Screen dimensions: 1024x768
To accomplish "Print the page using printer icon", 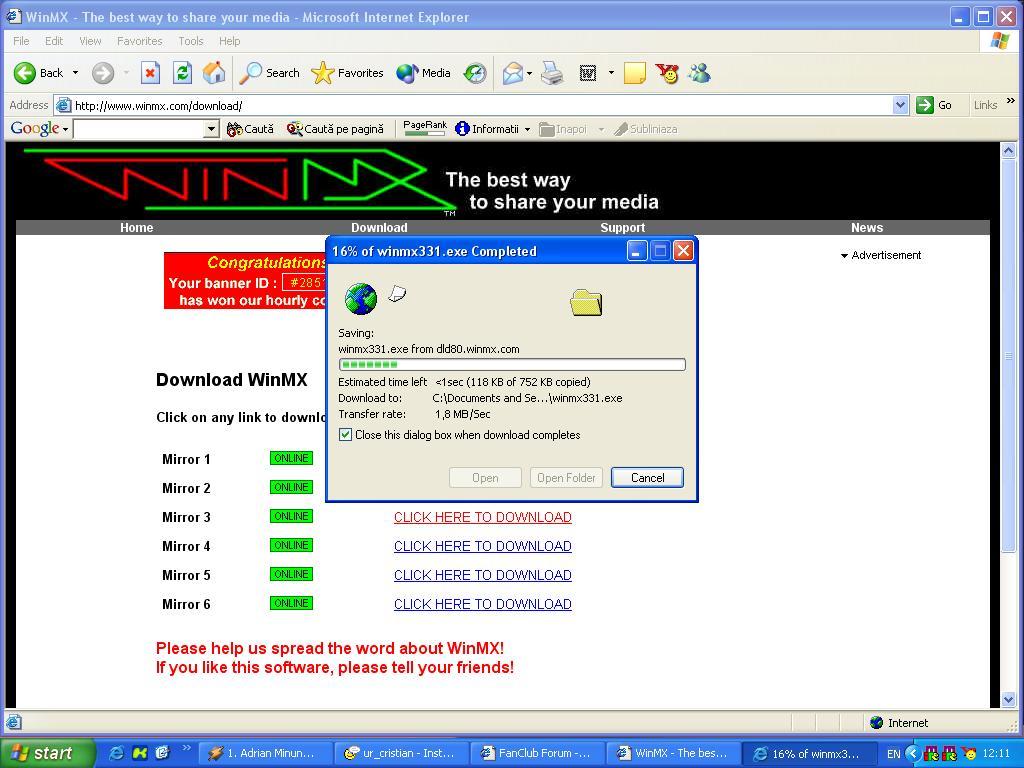I will point(552,72).
